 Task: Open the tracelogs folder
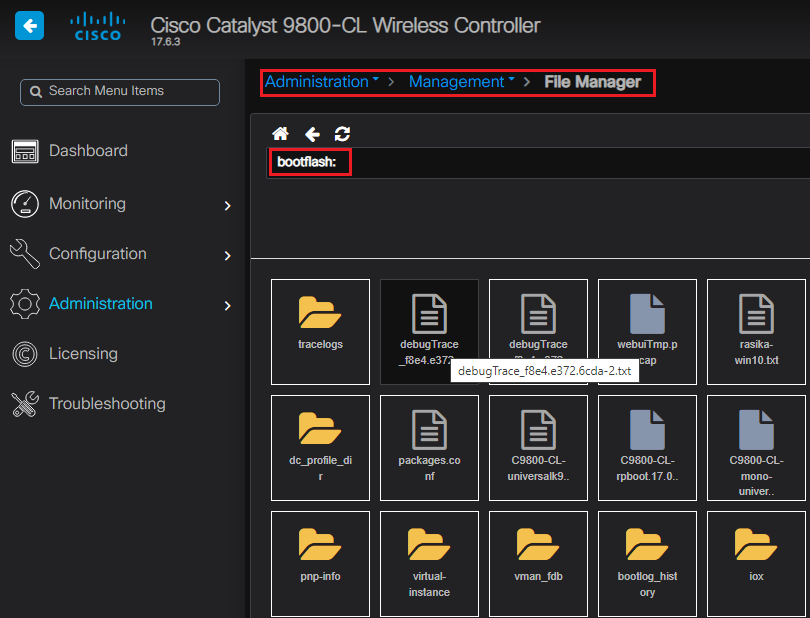click(x=320, y=330)
